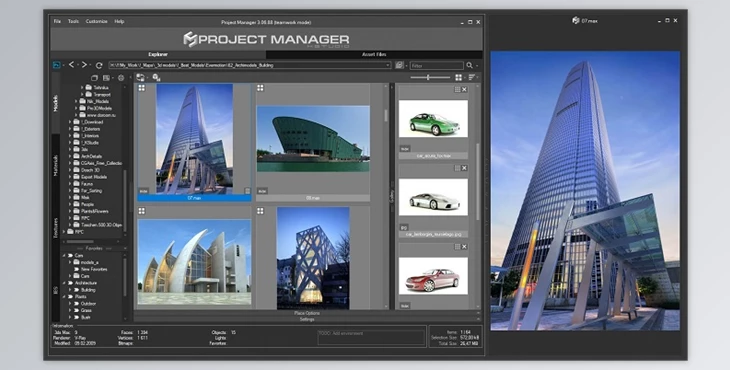The height and width of the screenshot is (370, 730).
Task: Remove the silver Lamborghini from gallery
Action: pos(464,168)
